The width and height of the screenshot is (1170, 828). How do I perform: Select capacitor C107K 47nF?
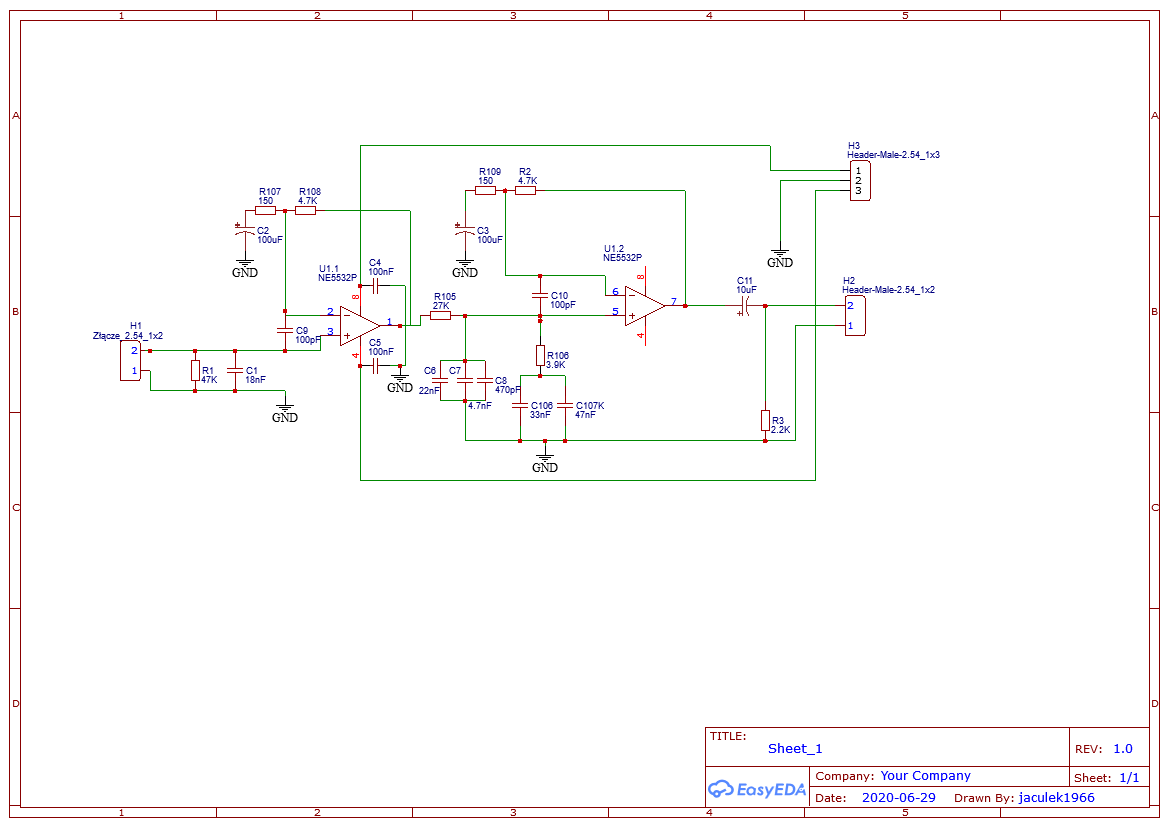coord(565,406)
